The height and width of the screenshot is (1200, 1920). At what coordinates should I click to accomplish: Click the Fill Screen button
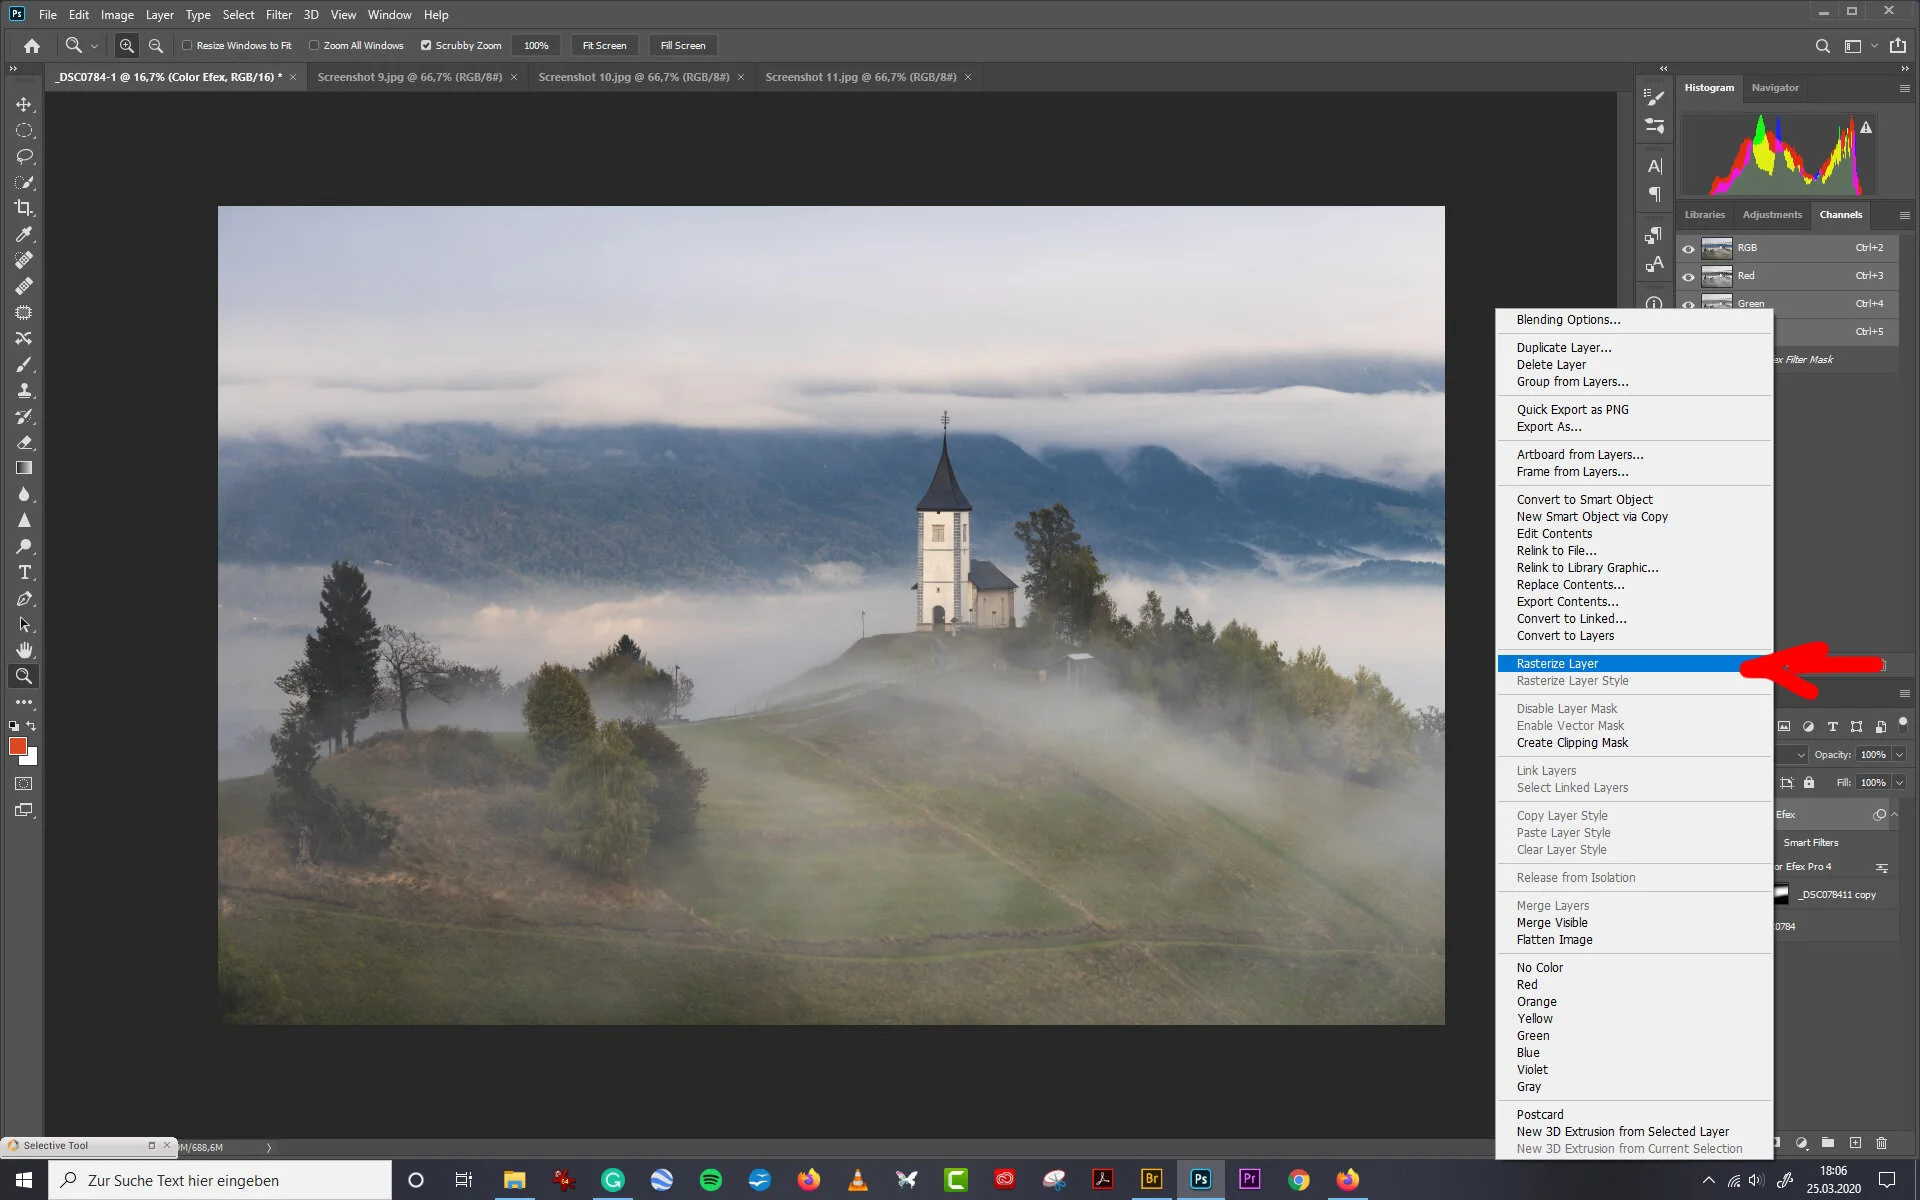682,45
